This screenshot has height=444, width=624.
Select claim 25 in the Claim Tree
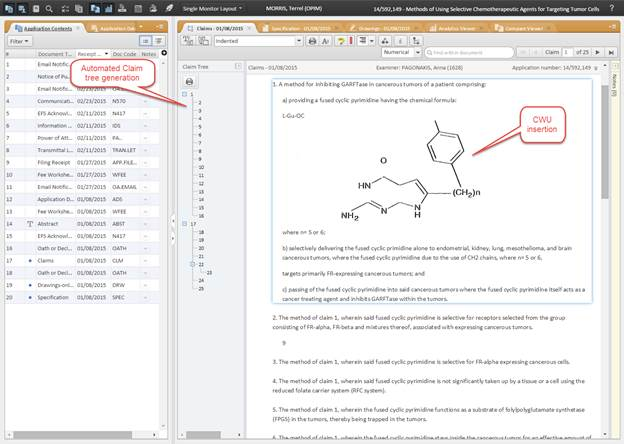(201, 288)
